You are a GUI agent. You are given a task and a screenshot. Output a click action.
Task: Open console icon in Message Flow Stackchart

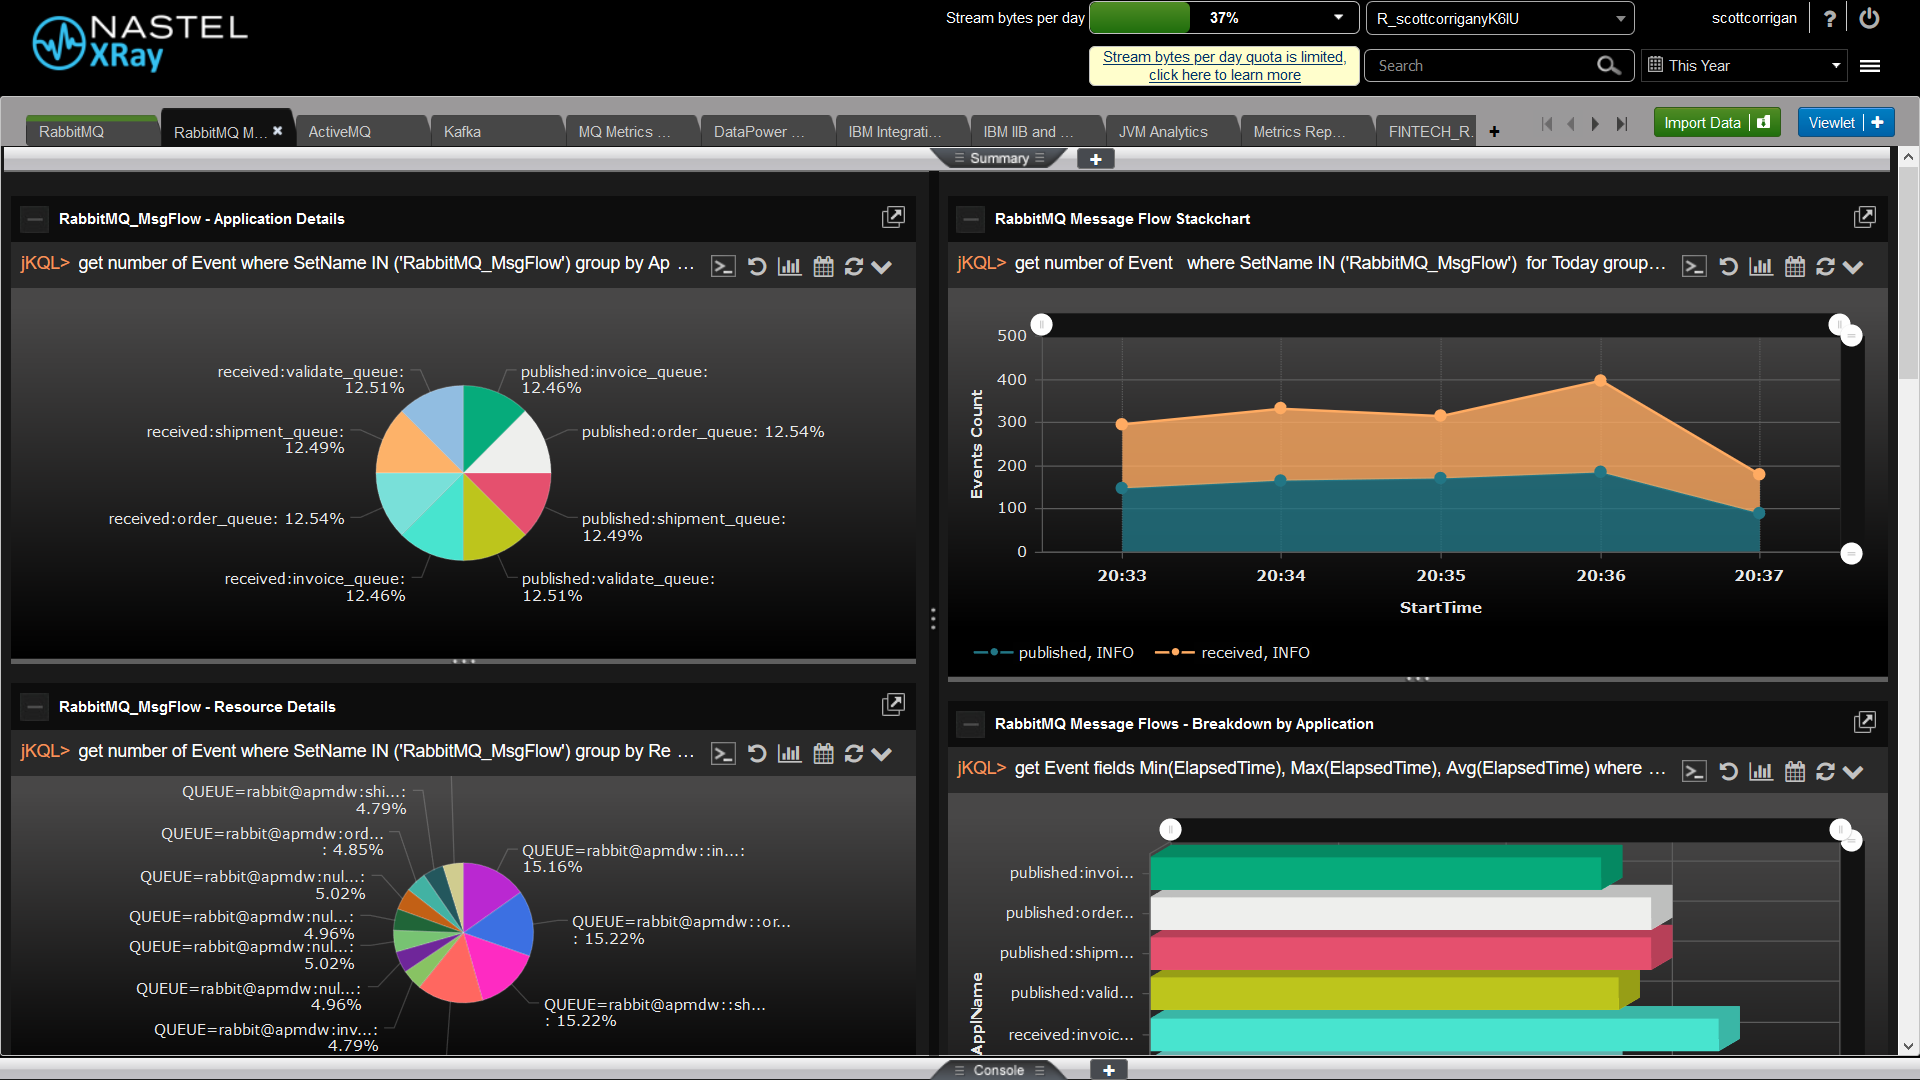coord(1694,267)
